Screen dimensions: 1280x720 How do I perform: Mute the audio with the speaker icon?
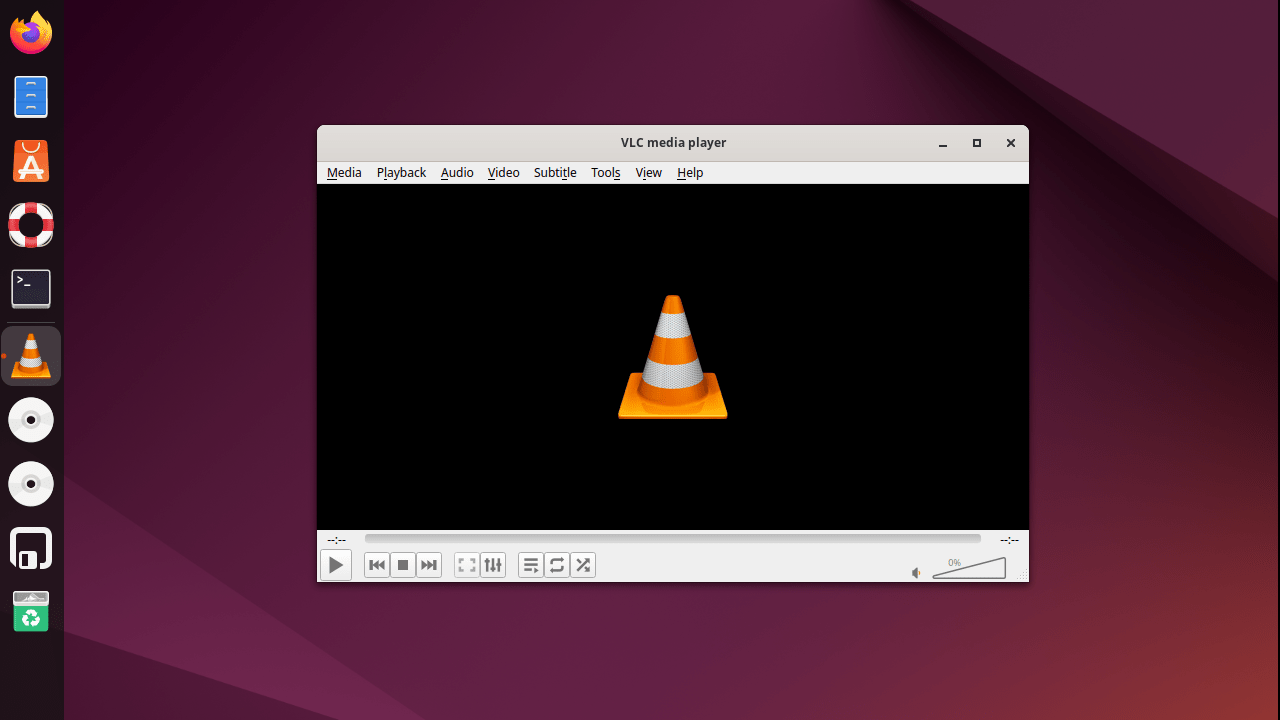pos(915,572)
